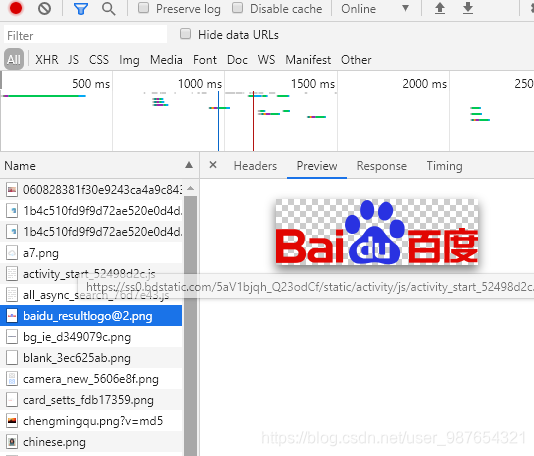Export HAR file with download arrow

(468, 8)
